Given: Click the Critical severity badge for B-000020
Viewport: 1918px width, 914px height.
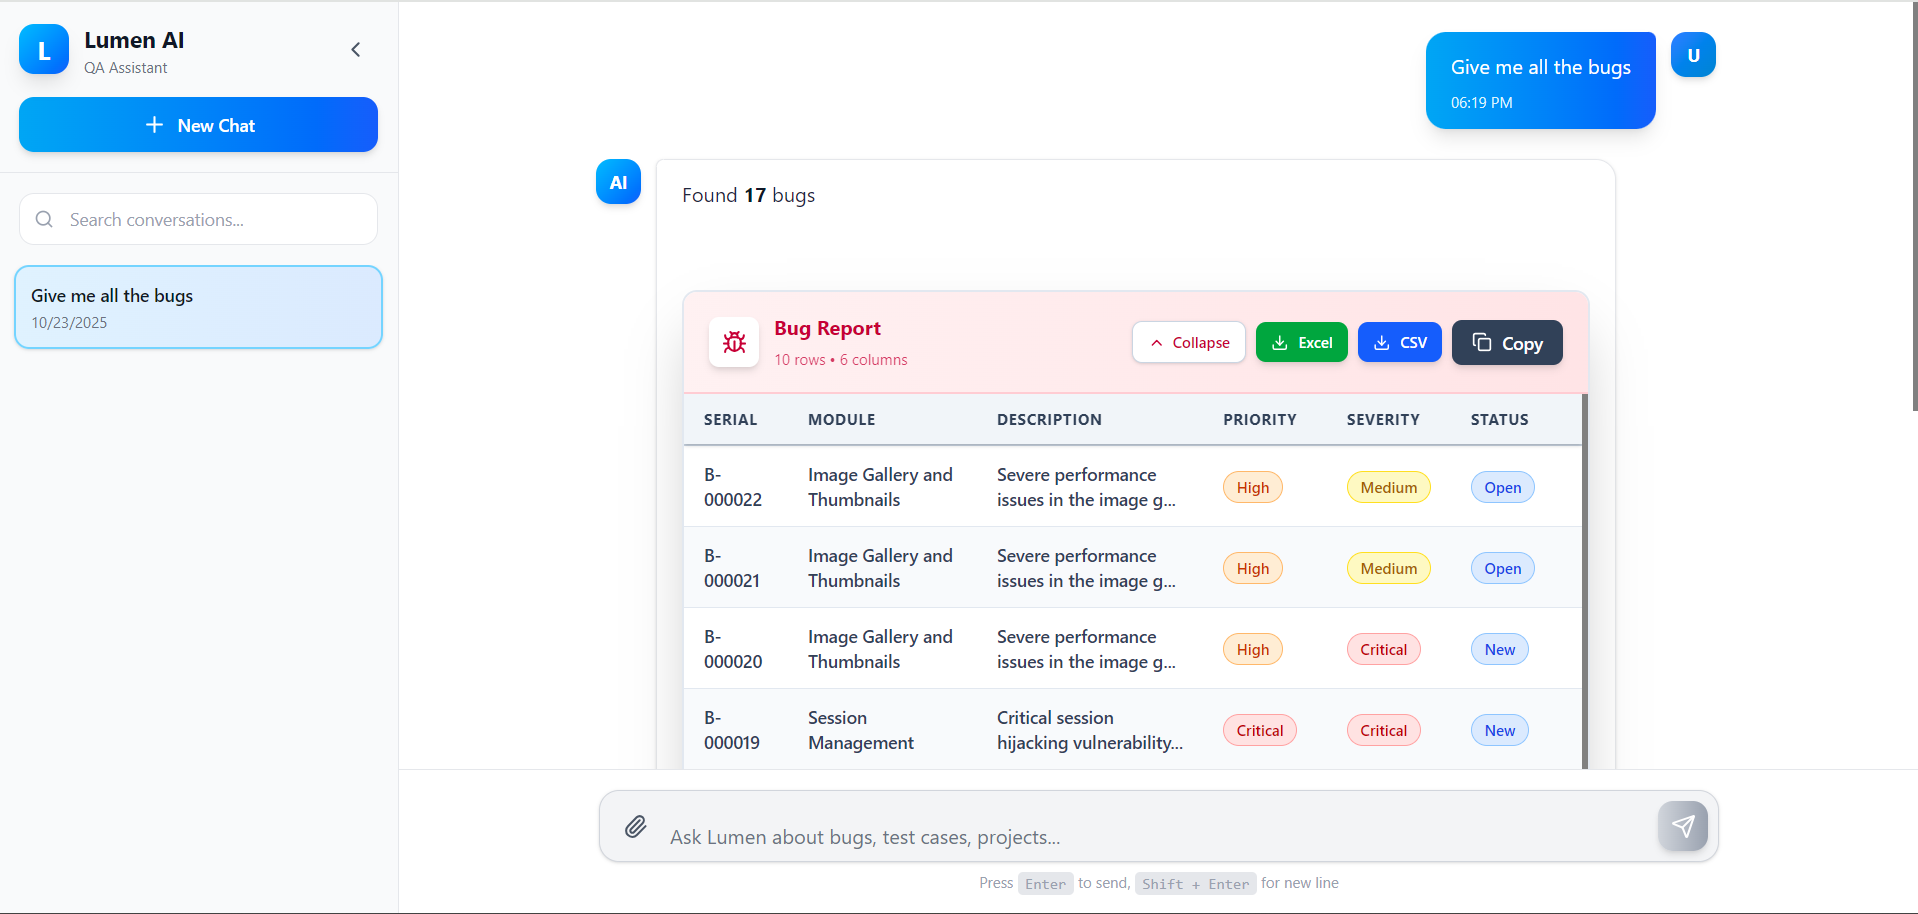Looking at the screenshot, I should [x=1383, y=649].
